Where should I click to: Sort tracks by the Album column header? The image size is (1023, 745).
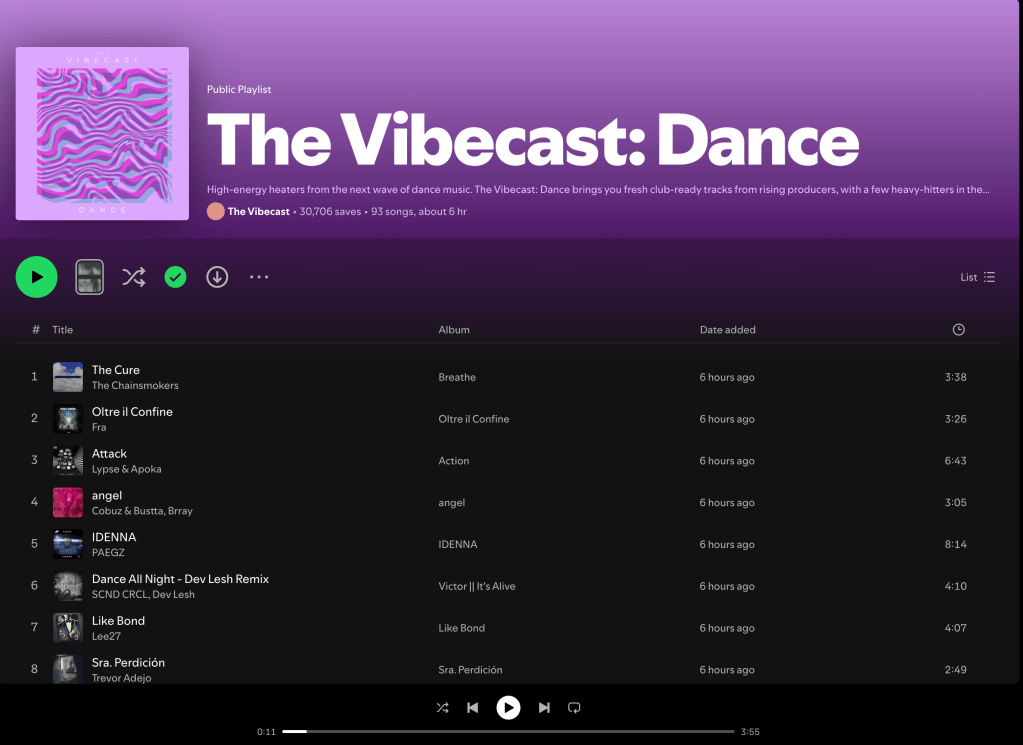point(453,329)
